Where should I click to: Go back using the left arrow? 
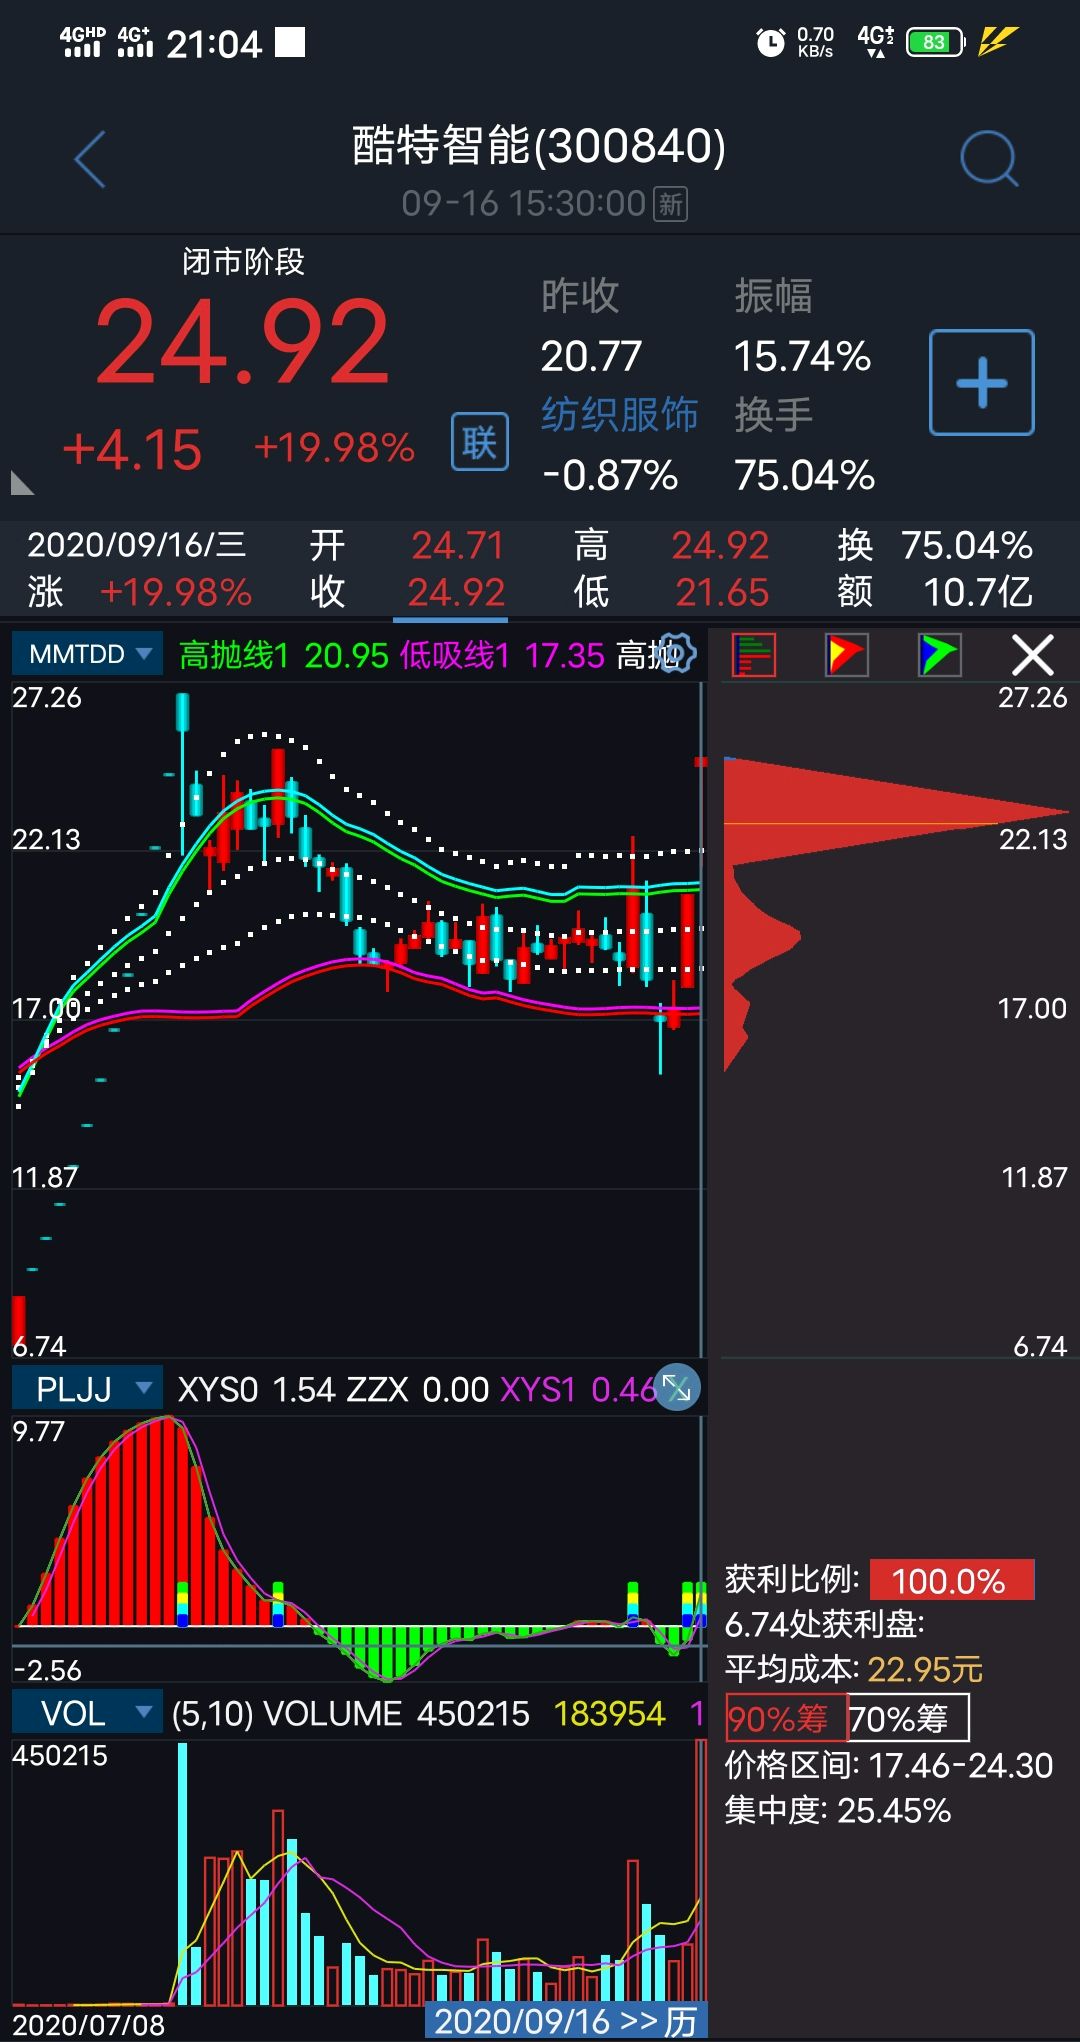[x=91, y=159]
